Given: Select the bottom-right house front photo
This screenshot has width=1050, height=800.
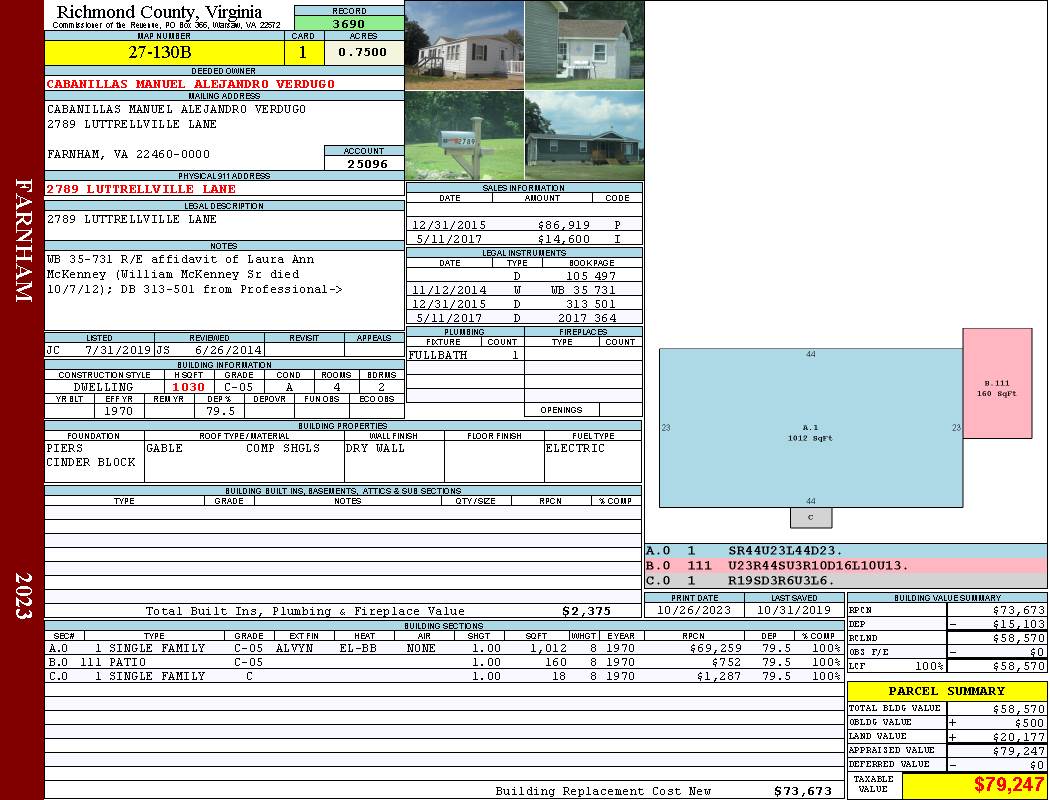Looking at the screenshot, I should (584, 136).
